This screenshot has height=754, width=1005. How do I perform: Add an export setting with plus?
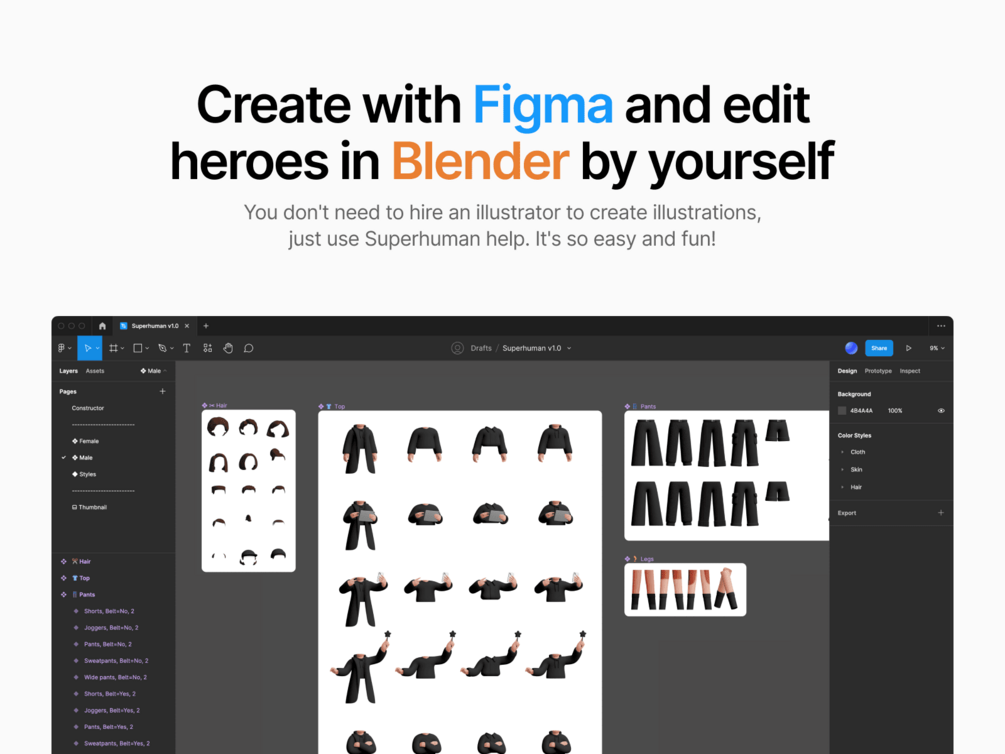[941, 512]
